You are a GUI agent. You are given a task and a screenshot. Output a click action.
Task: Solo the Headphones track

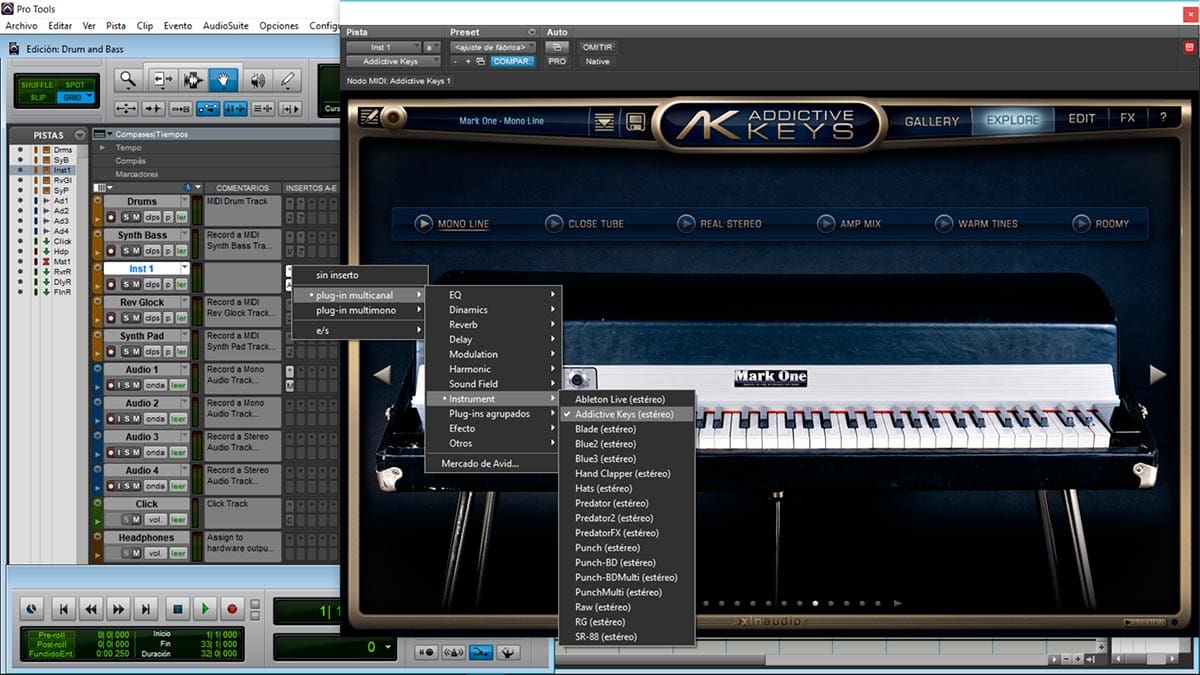(x=126, y=553)
